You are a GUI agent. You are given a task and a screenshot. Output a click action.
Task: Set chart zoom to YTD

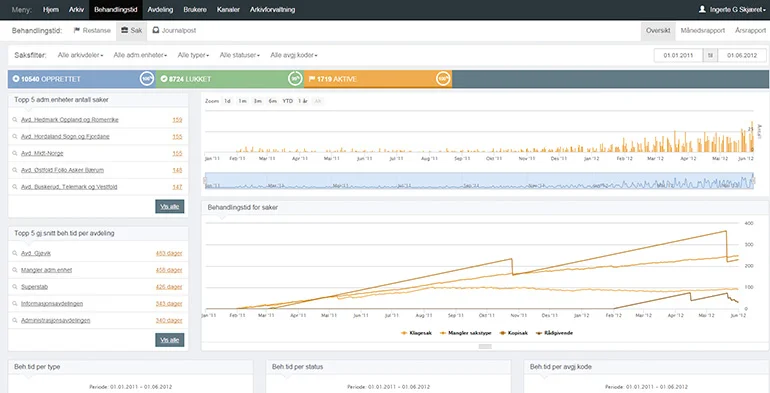click(288, 101)
